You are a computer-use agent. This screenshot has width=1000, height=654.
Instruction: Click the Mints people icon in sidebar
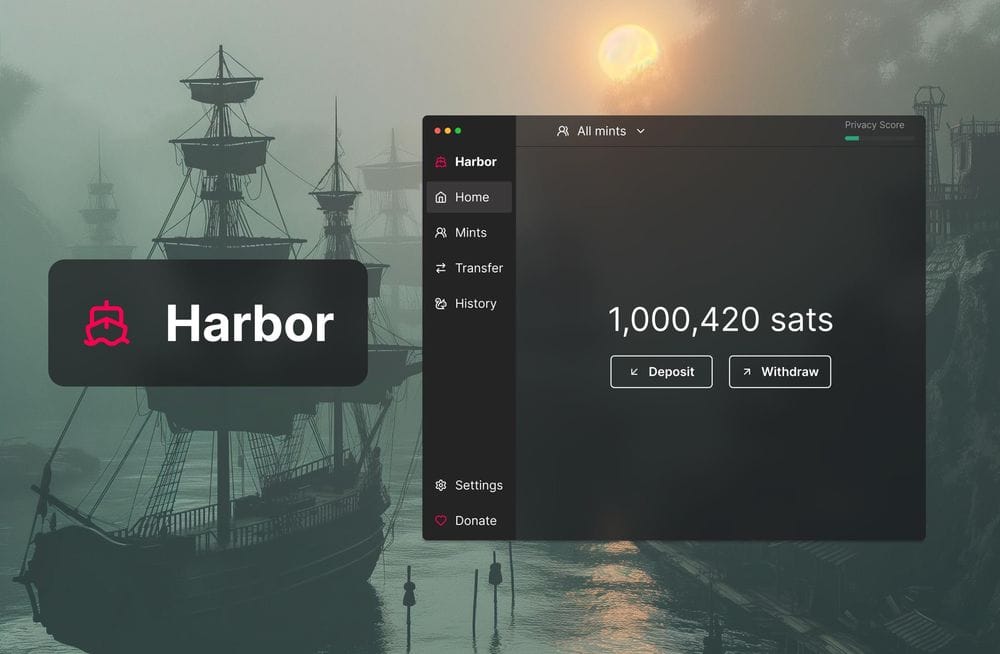point(441,233)
